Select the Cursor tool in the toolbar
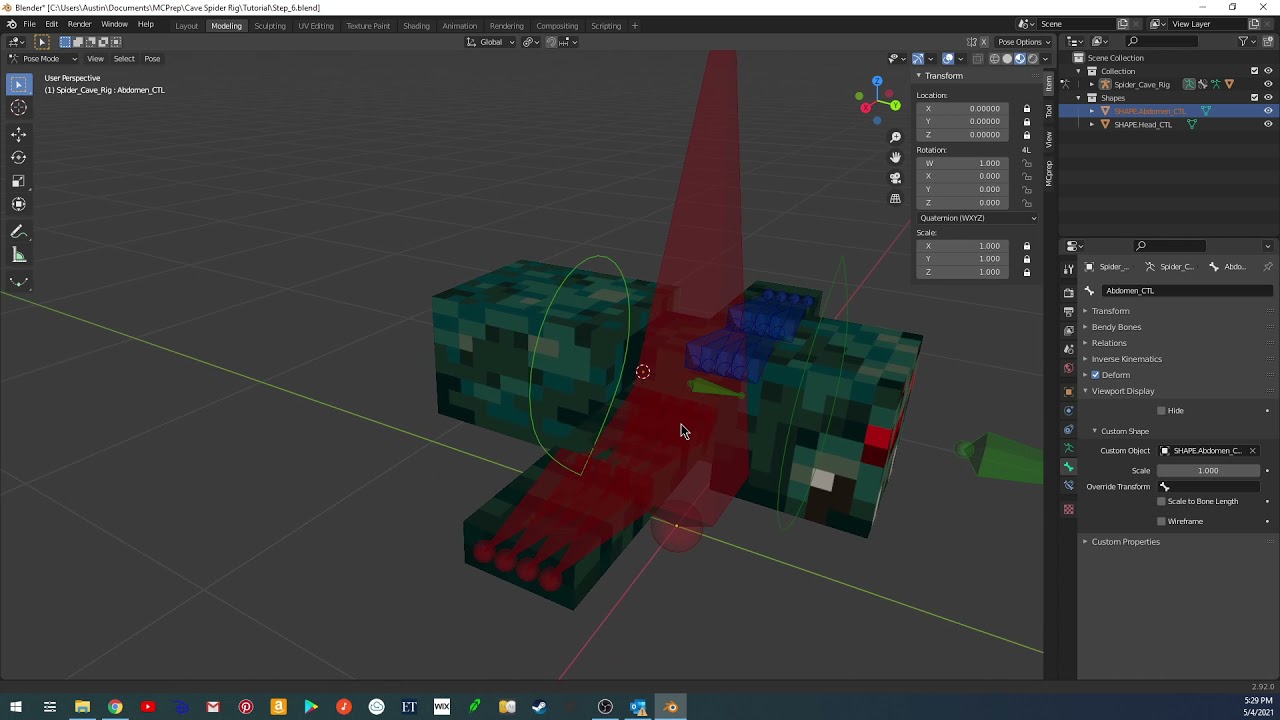This screenshot has width=1280, height=720. [x=18, y=108]
